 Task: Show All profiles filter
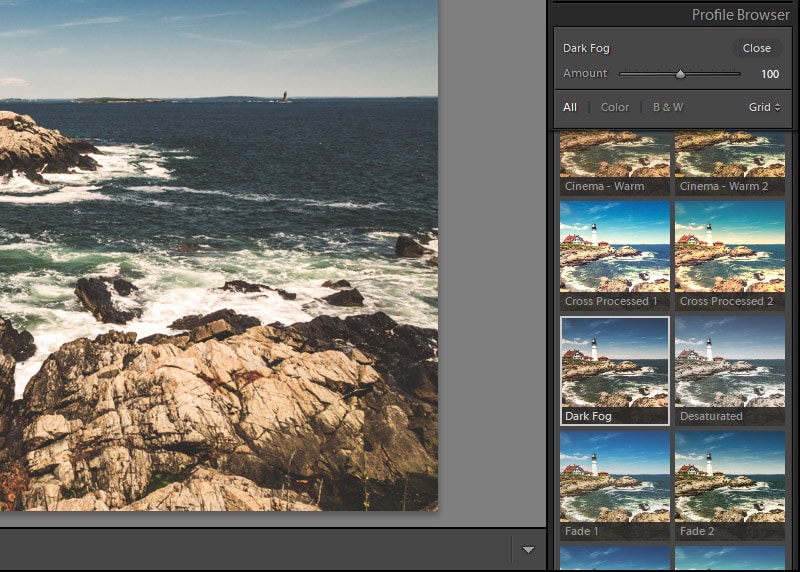pos(570,107)
